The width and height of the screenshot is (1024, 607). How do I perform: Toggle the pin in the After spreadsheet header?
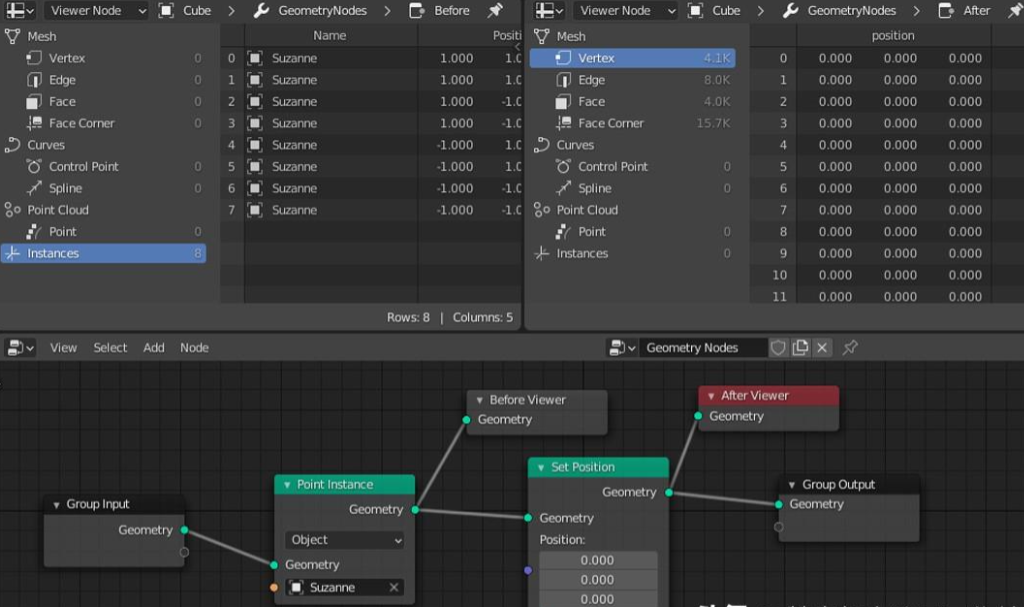pyautogui.click(x=1014, y=11)
